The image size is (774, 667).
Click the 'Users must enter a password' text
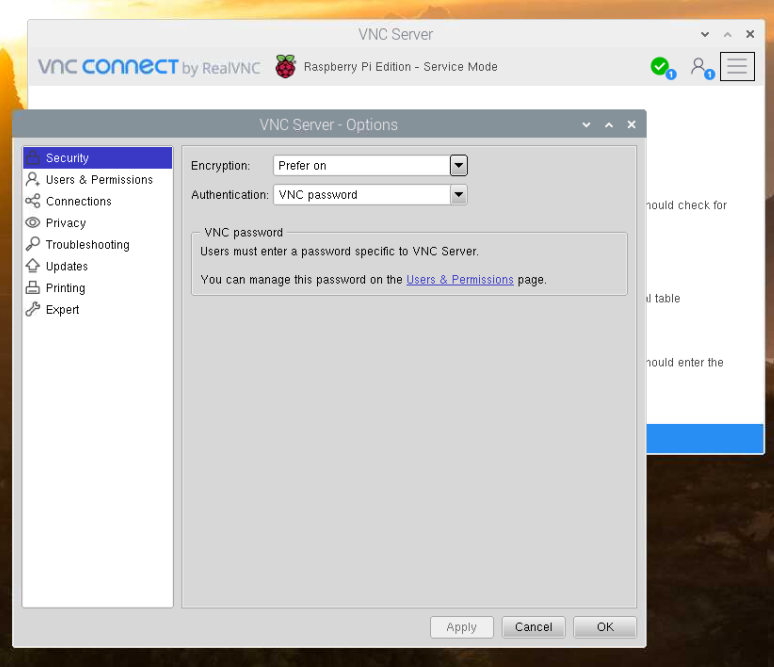click(x=339, y=251)
